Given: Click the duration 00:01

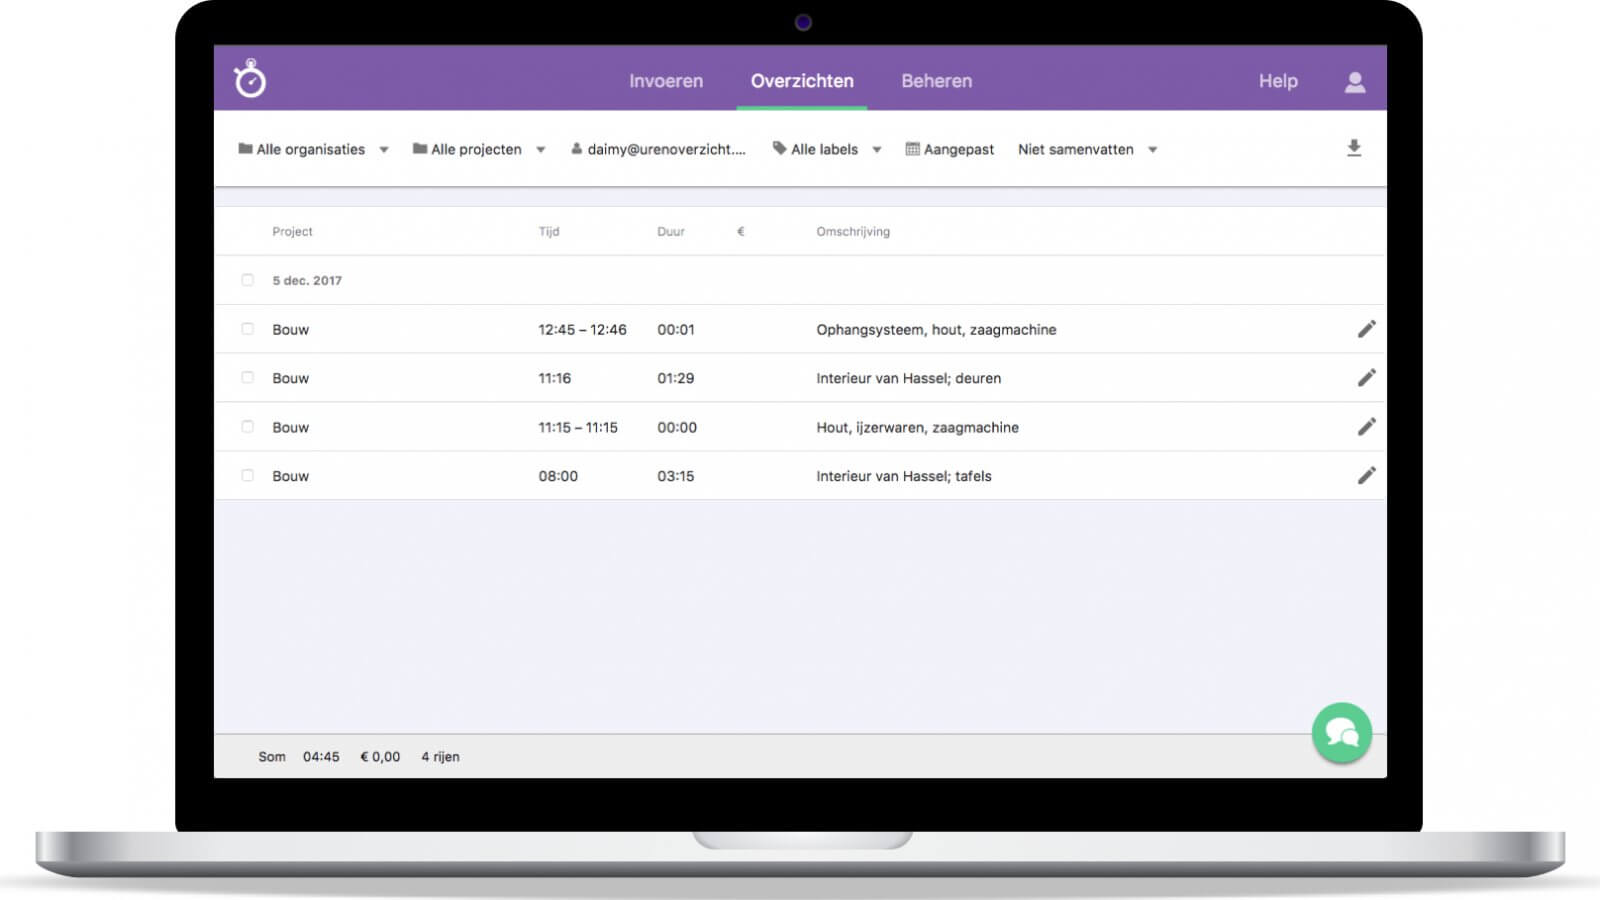Looking at the screenshot, I should 675,329.
